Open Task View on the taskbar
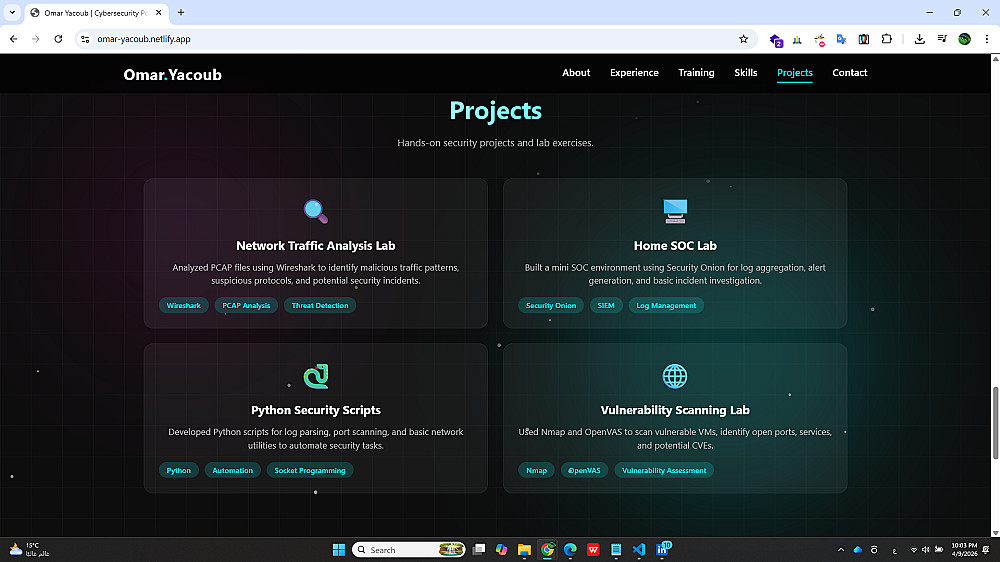Viewport: 1000px width, 562px height. 479,550
